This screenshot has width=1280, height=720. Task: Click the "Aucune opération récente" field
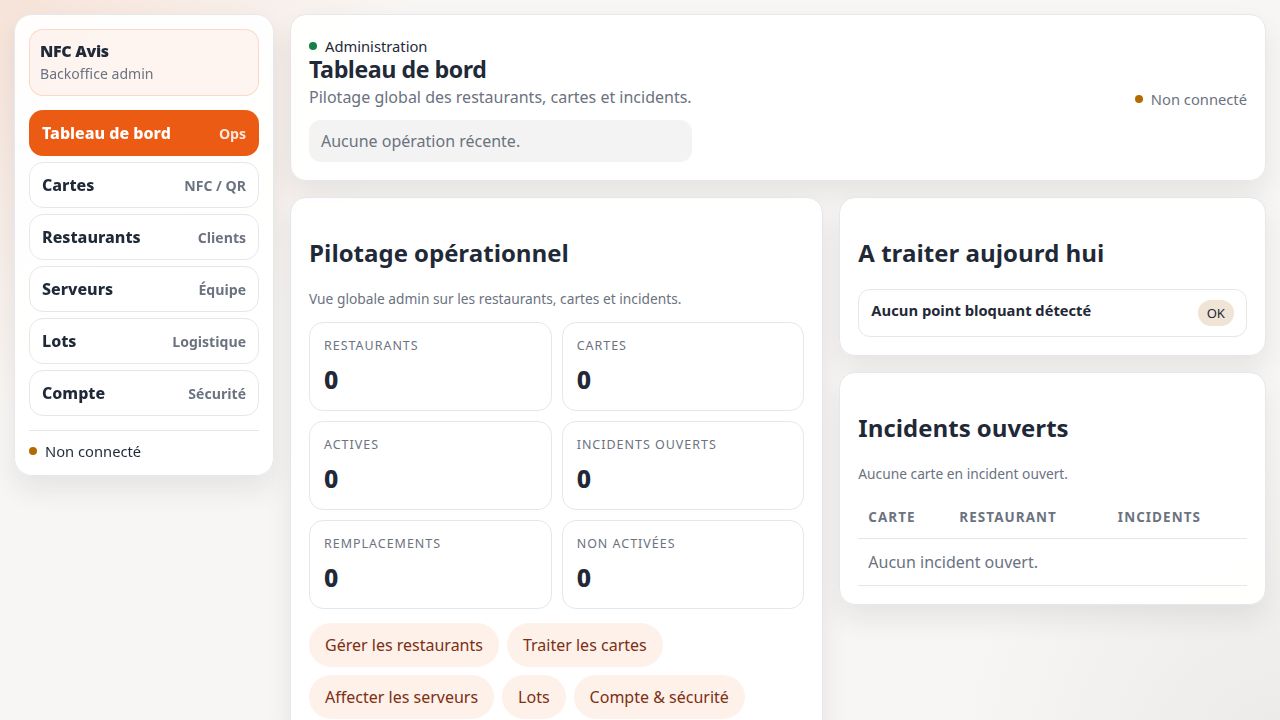point(500,141)
